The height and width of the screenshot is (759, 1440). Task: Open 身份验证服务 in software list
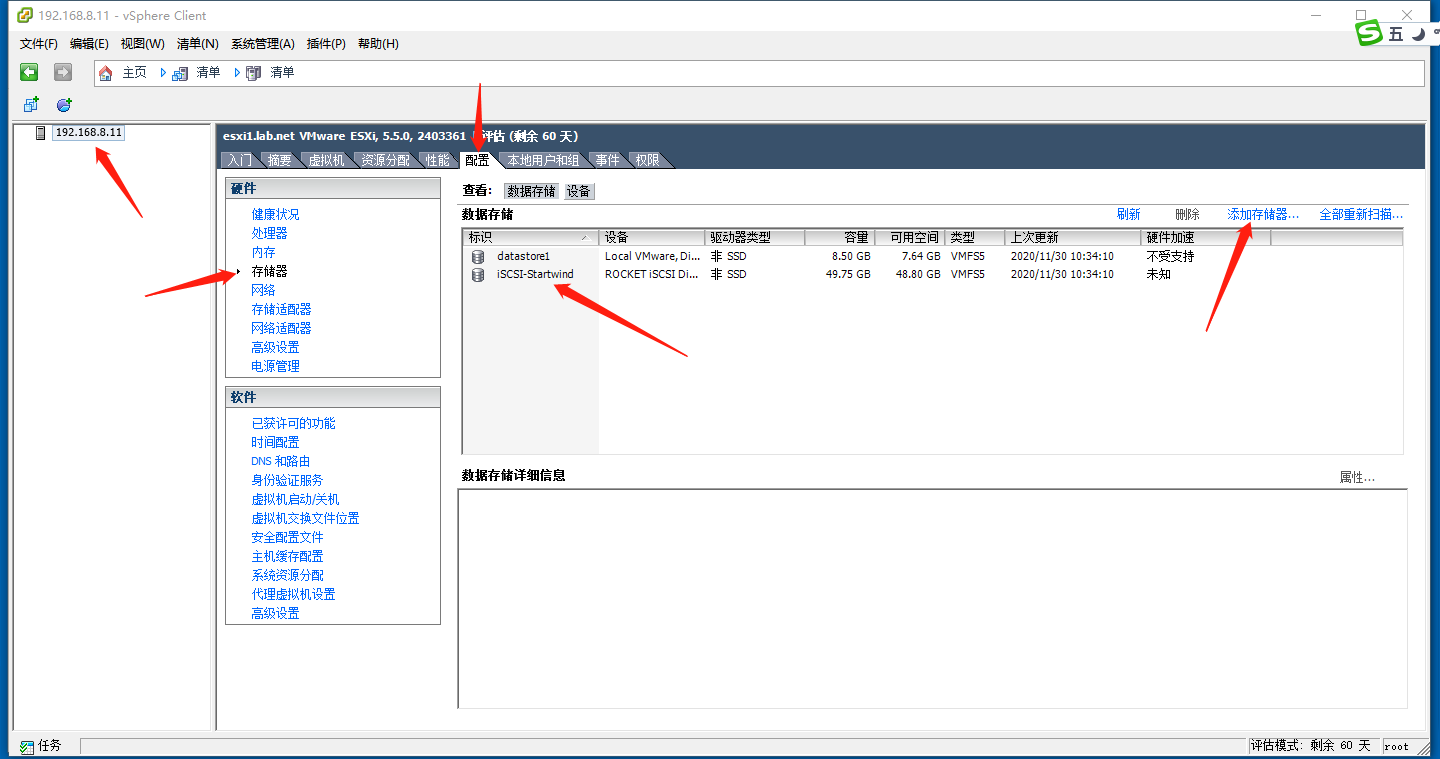click(287, 480)
